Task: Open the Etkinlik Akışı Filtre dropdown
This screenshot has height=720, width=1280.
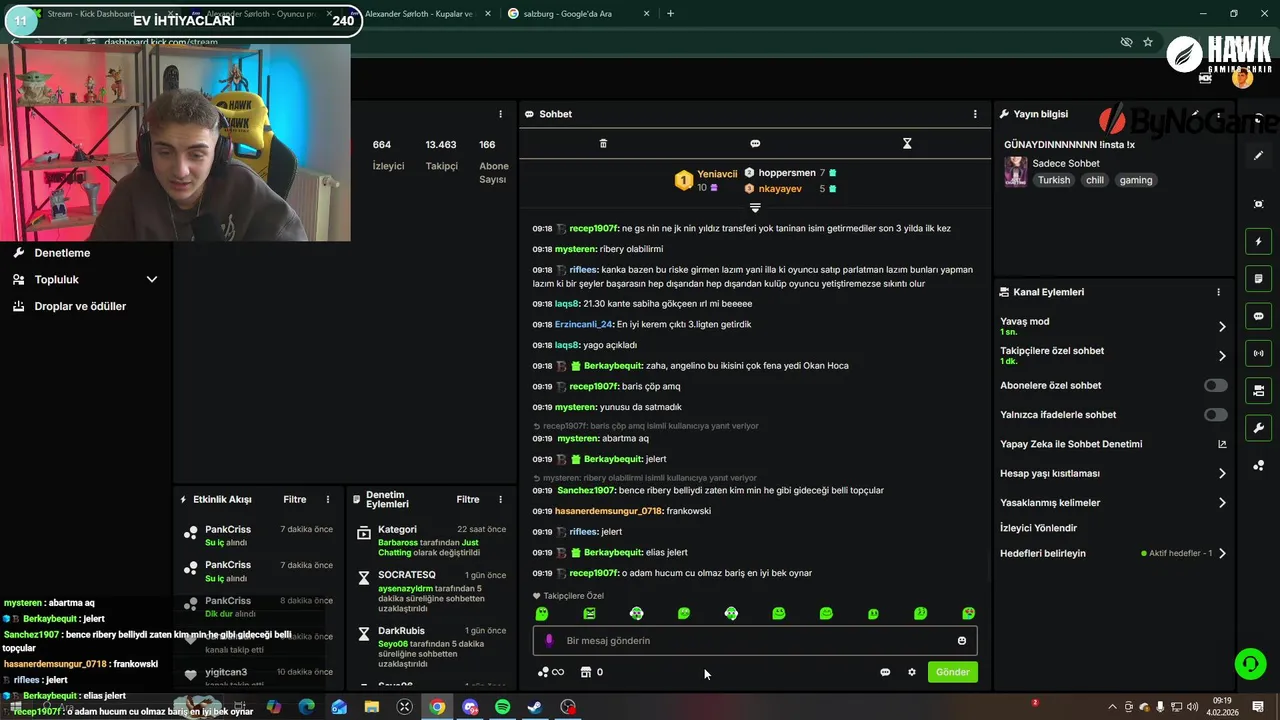Action: (x=294, y=499)
